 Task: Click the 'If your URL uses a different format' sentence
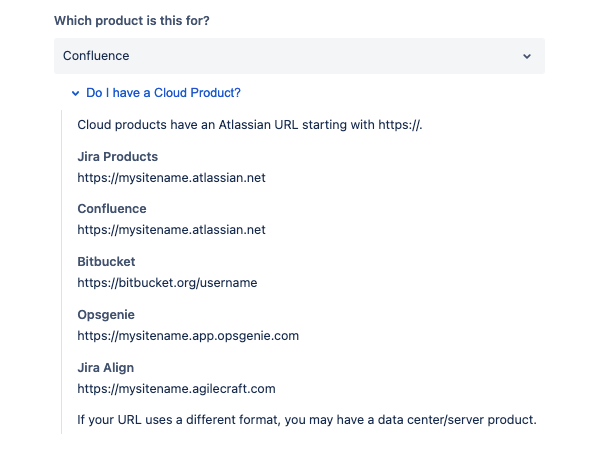pyautogui.click(x=306, y=420)
